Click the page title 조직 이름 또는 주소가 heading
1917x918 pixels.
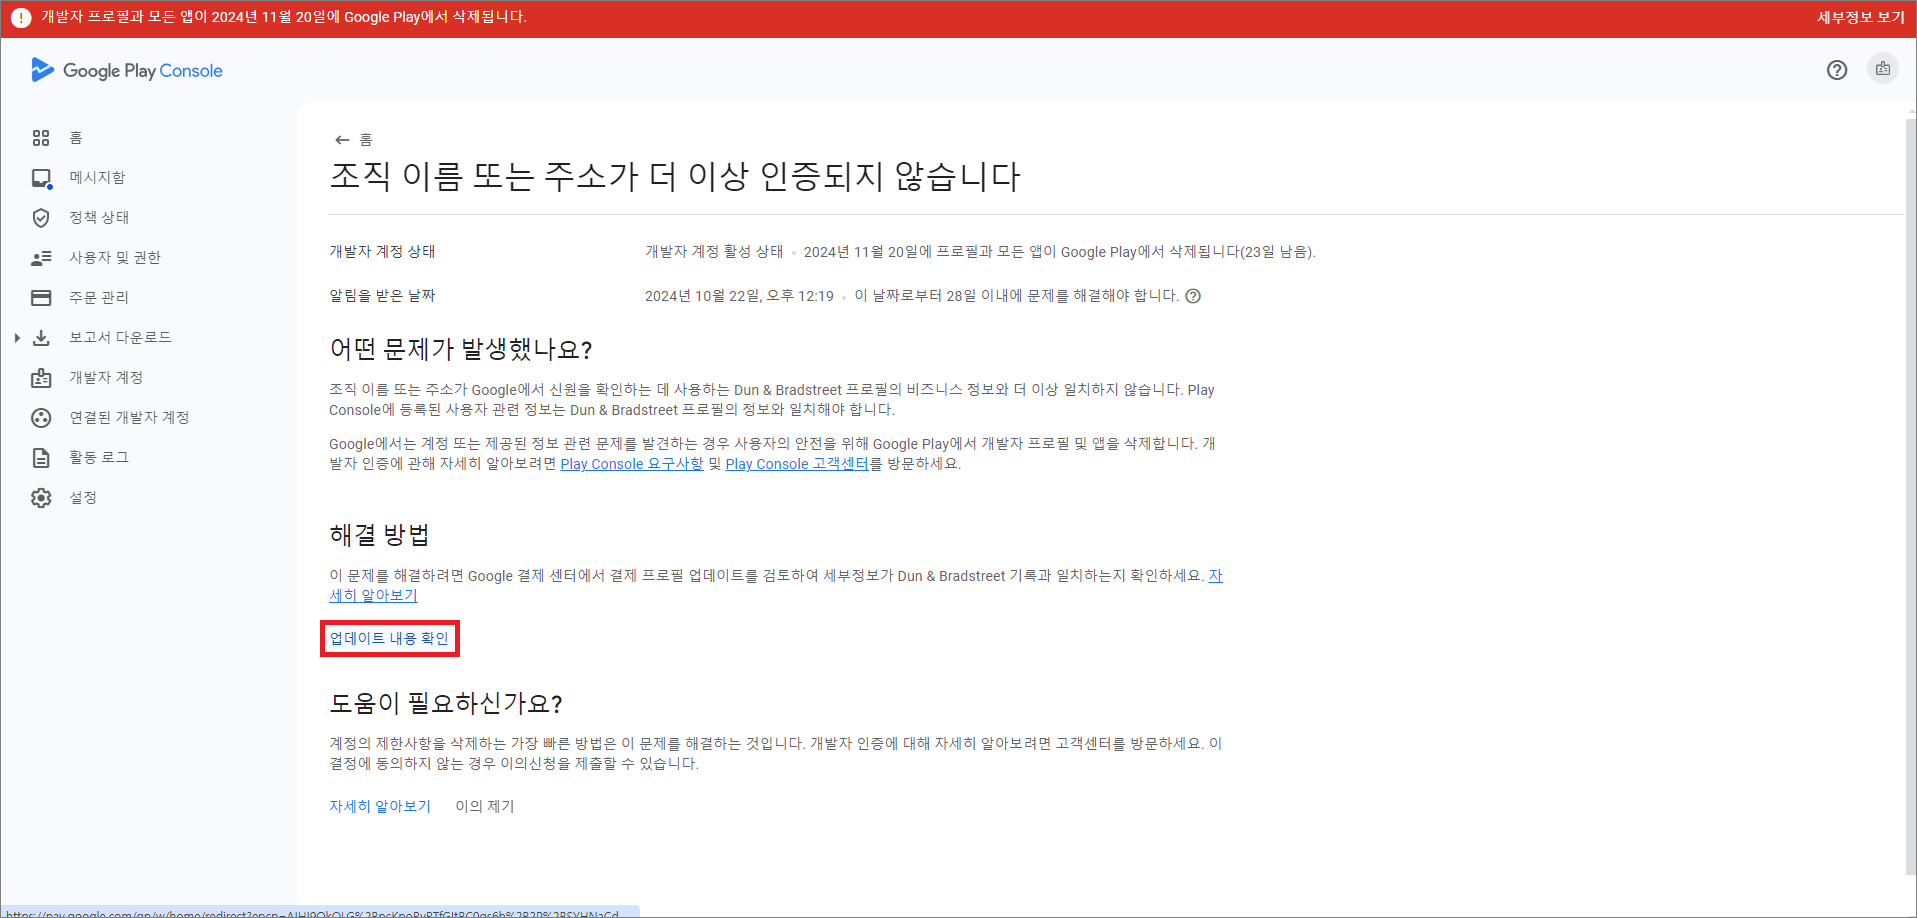tap(675, 177)
